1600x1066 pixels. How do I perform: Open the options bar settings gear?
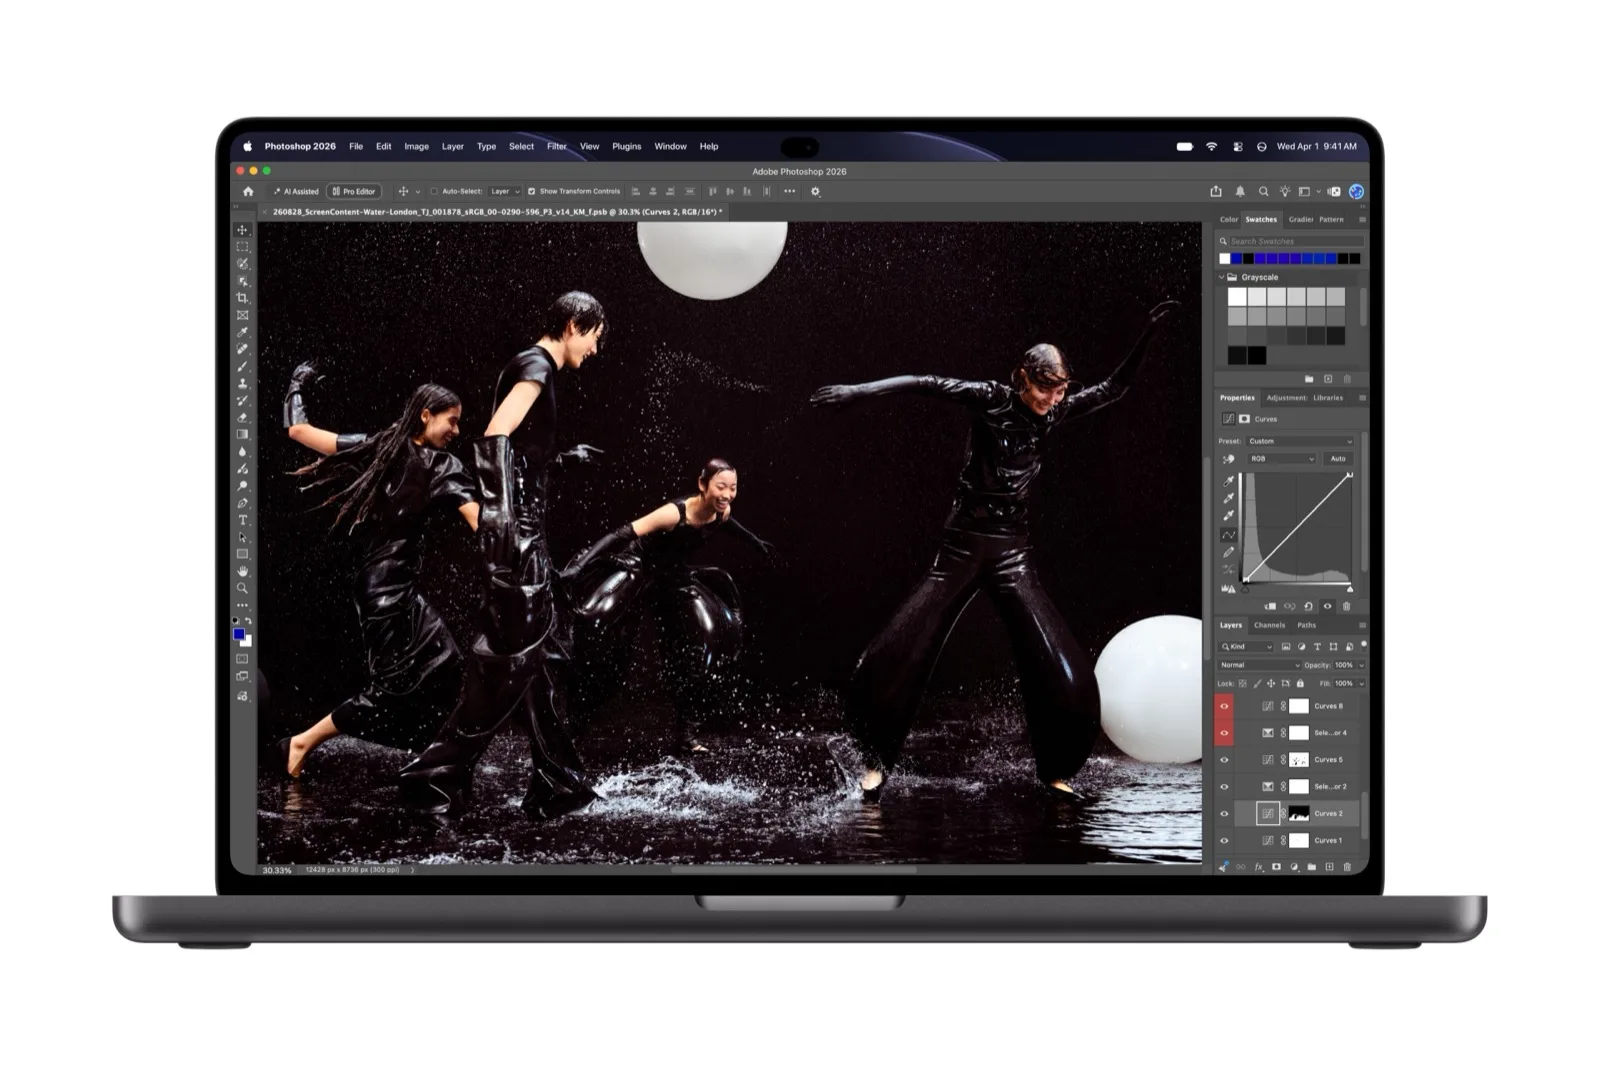click(x=815, y=191)
